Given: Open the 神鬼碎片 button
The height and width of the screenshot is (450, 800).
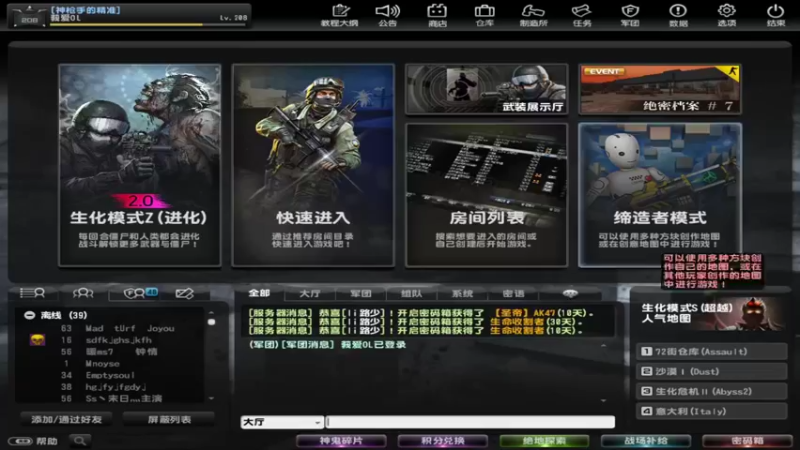Looking at the screenshot, I should [341, 441].
